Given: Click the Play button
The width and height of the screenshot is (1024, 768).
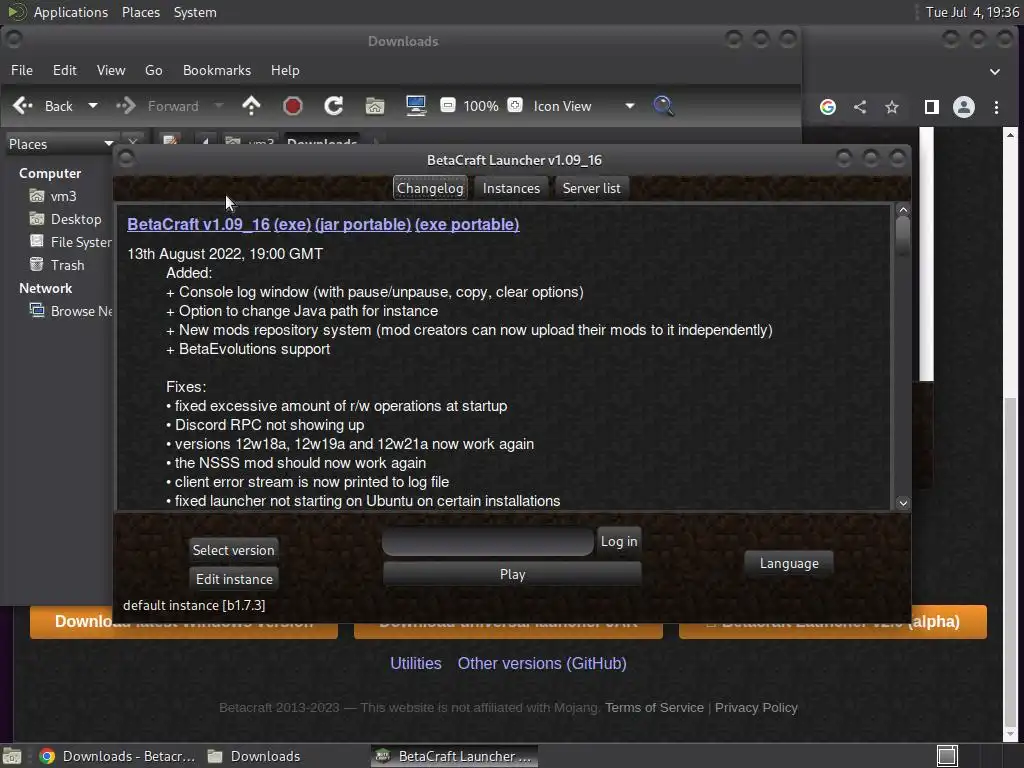Looking at the screenshot, I should click(x=512, y=575).
